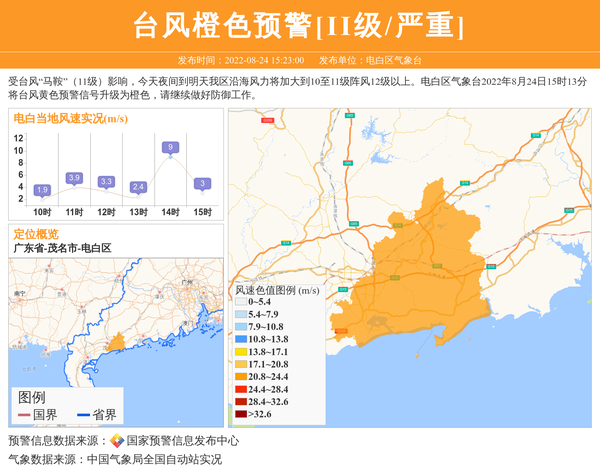Click the 13.8~17.1 yellow legend swatch
This screenshot has width=600, height=471.
[x=240, y=352]
